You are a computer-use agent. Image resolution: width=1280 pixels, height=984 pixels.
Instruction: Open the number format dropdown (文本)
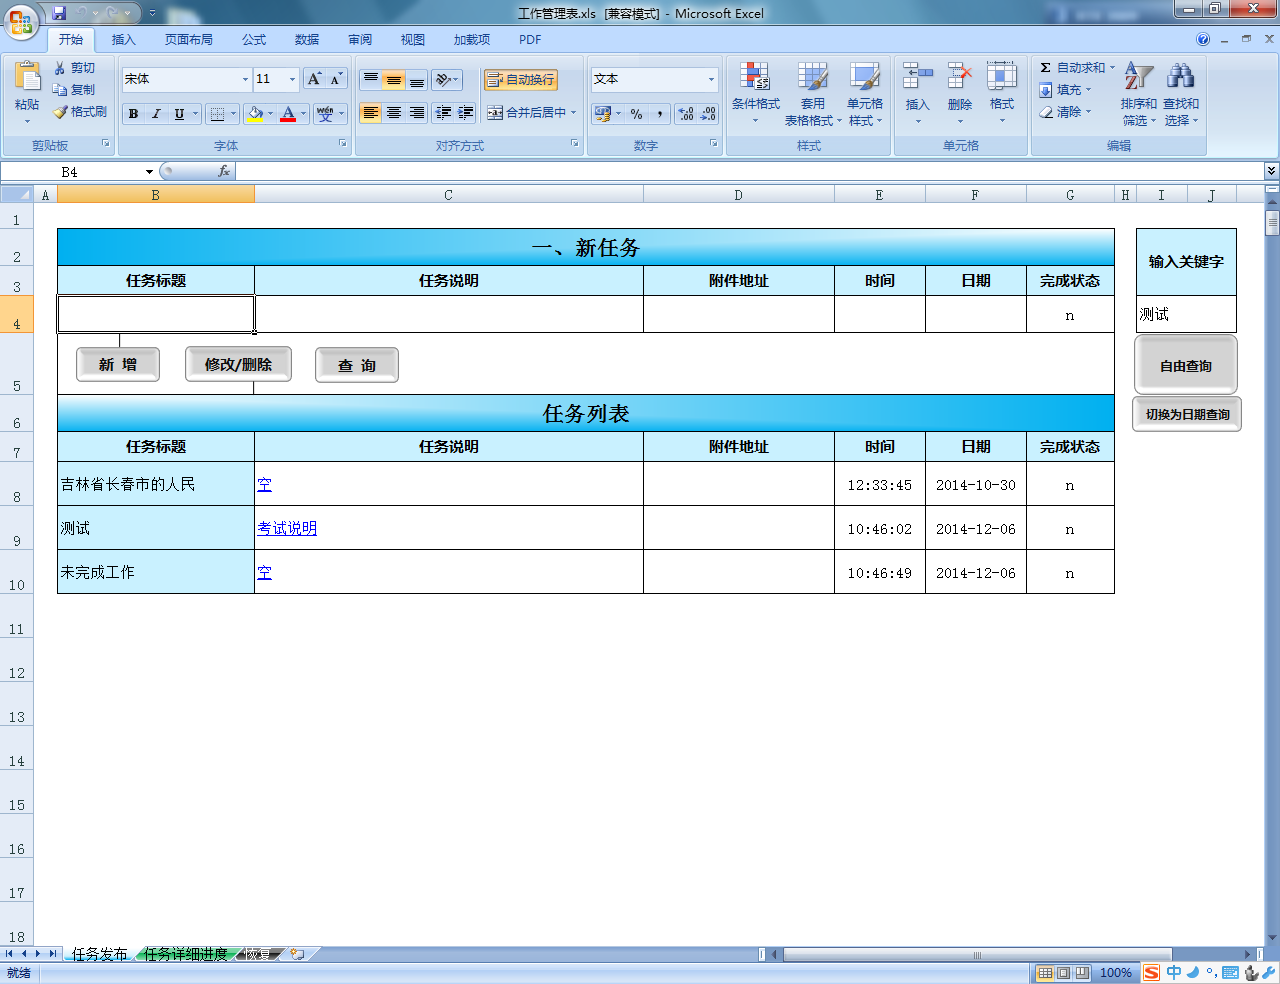pos(711,79)
